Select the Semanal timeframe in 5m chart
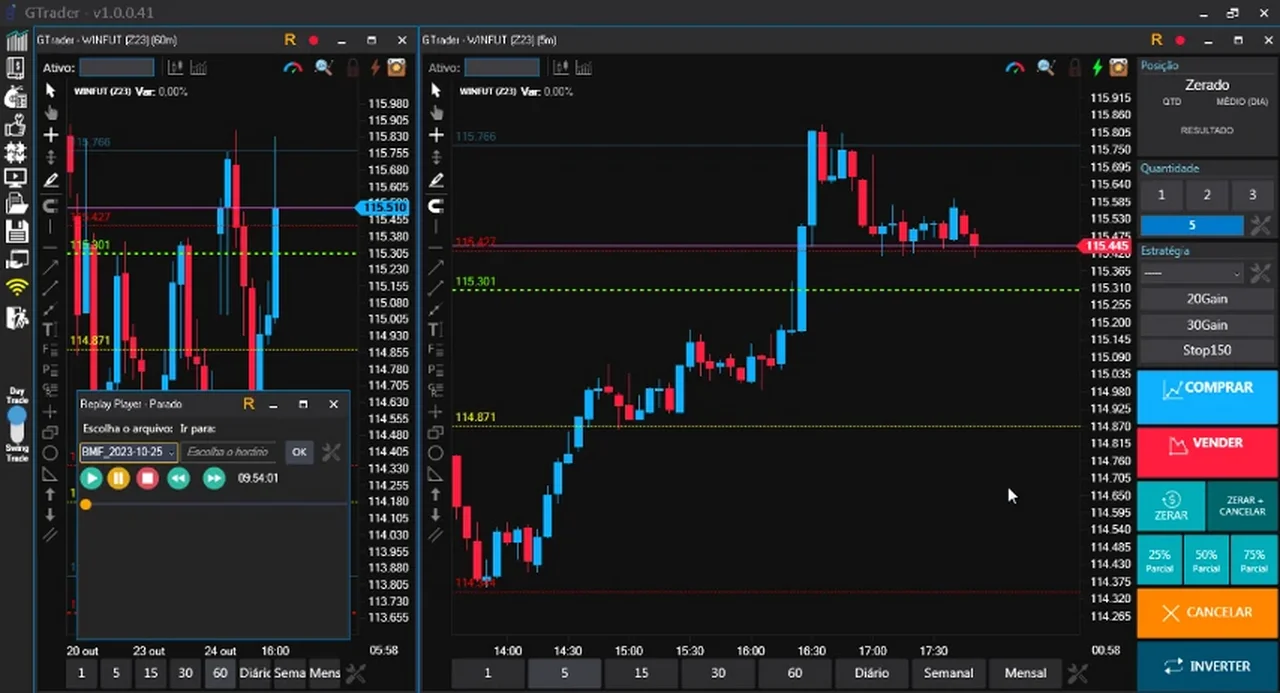 pos(948,673)
